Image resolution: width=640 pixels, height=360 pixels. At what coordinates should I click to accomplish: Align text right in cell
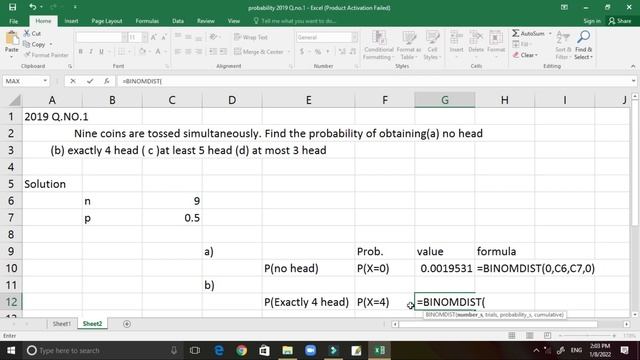[198, 51]
